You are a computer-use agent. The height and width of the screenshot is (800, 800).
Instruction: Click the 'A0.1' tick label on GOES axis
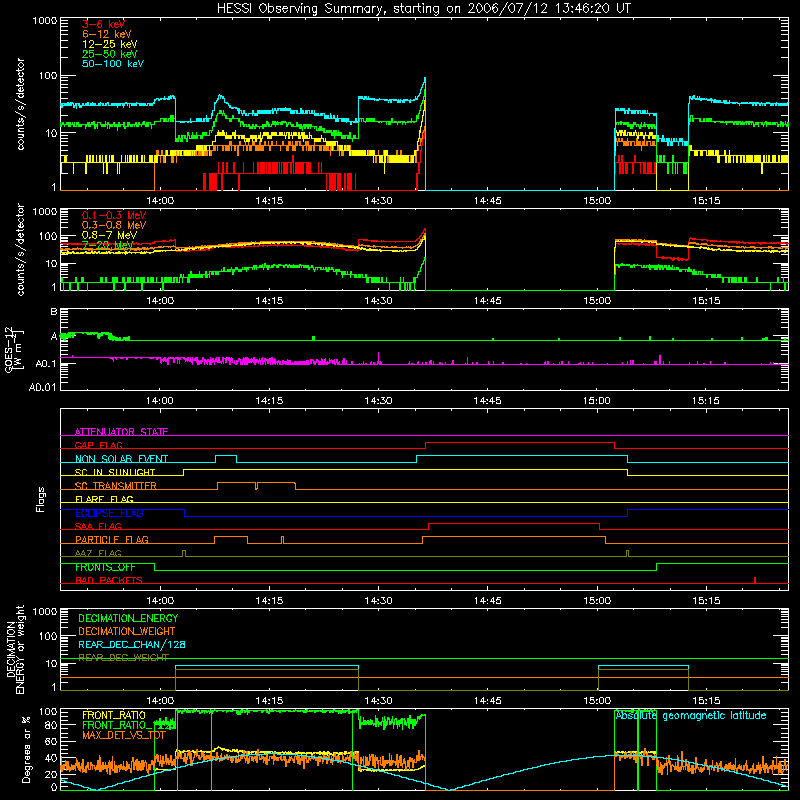46,363
